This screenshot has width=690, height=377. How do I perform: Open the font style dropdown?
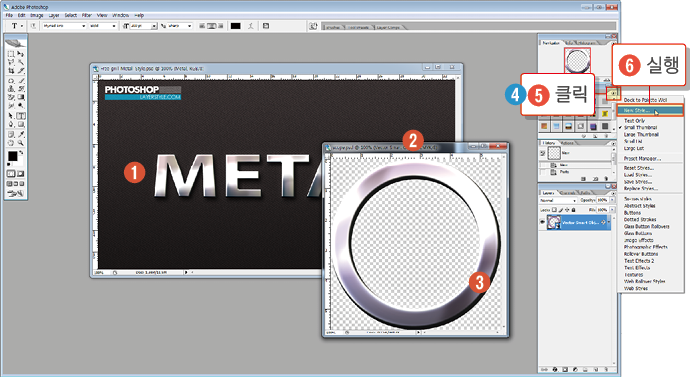(x=114, y=26)
